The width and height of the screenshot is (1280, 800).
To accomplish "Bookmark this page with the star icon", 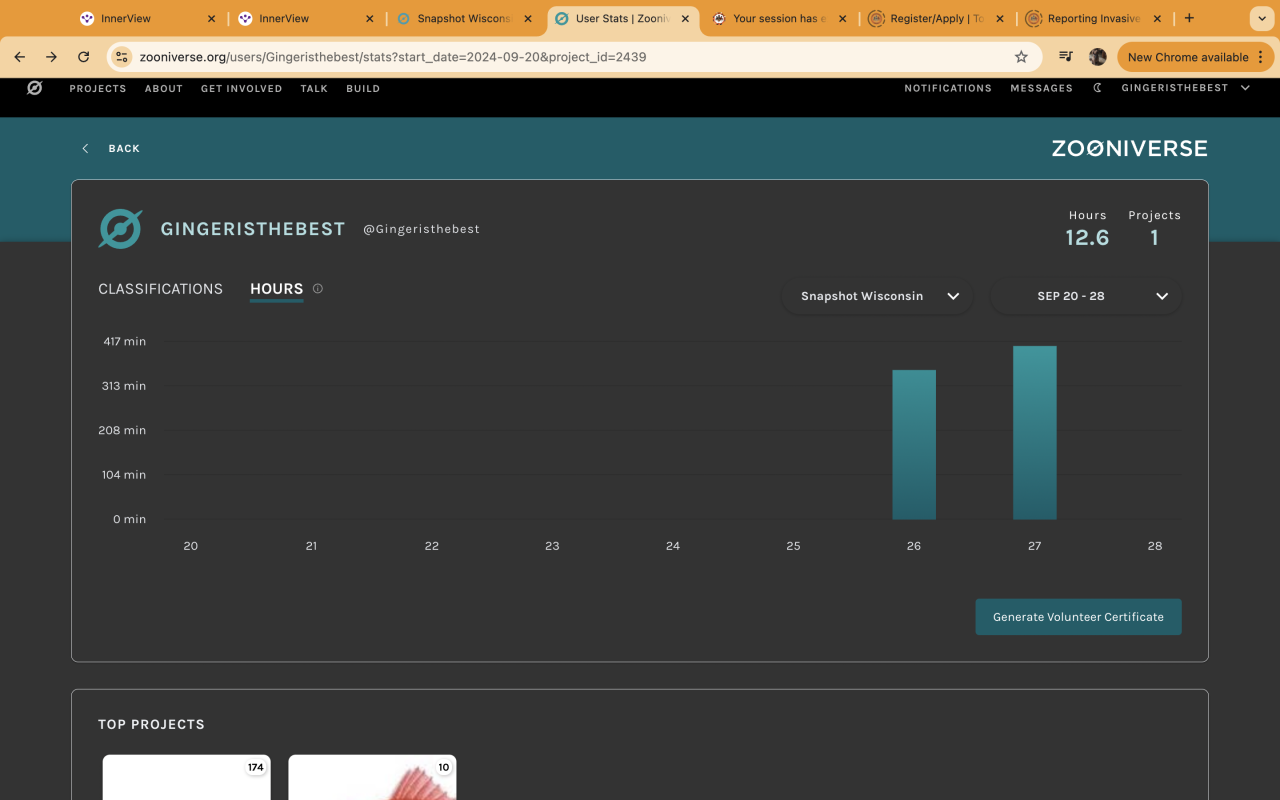I will [x=1021, y=57].
